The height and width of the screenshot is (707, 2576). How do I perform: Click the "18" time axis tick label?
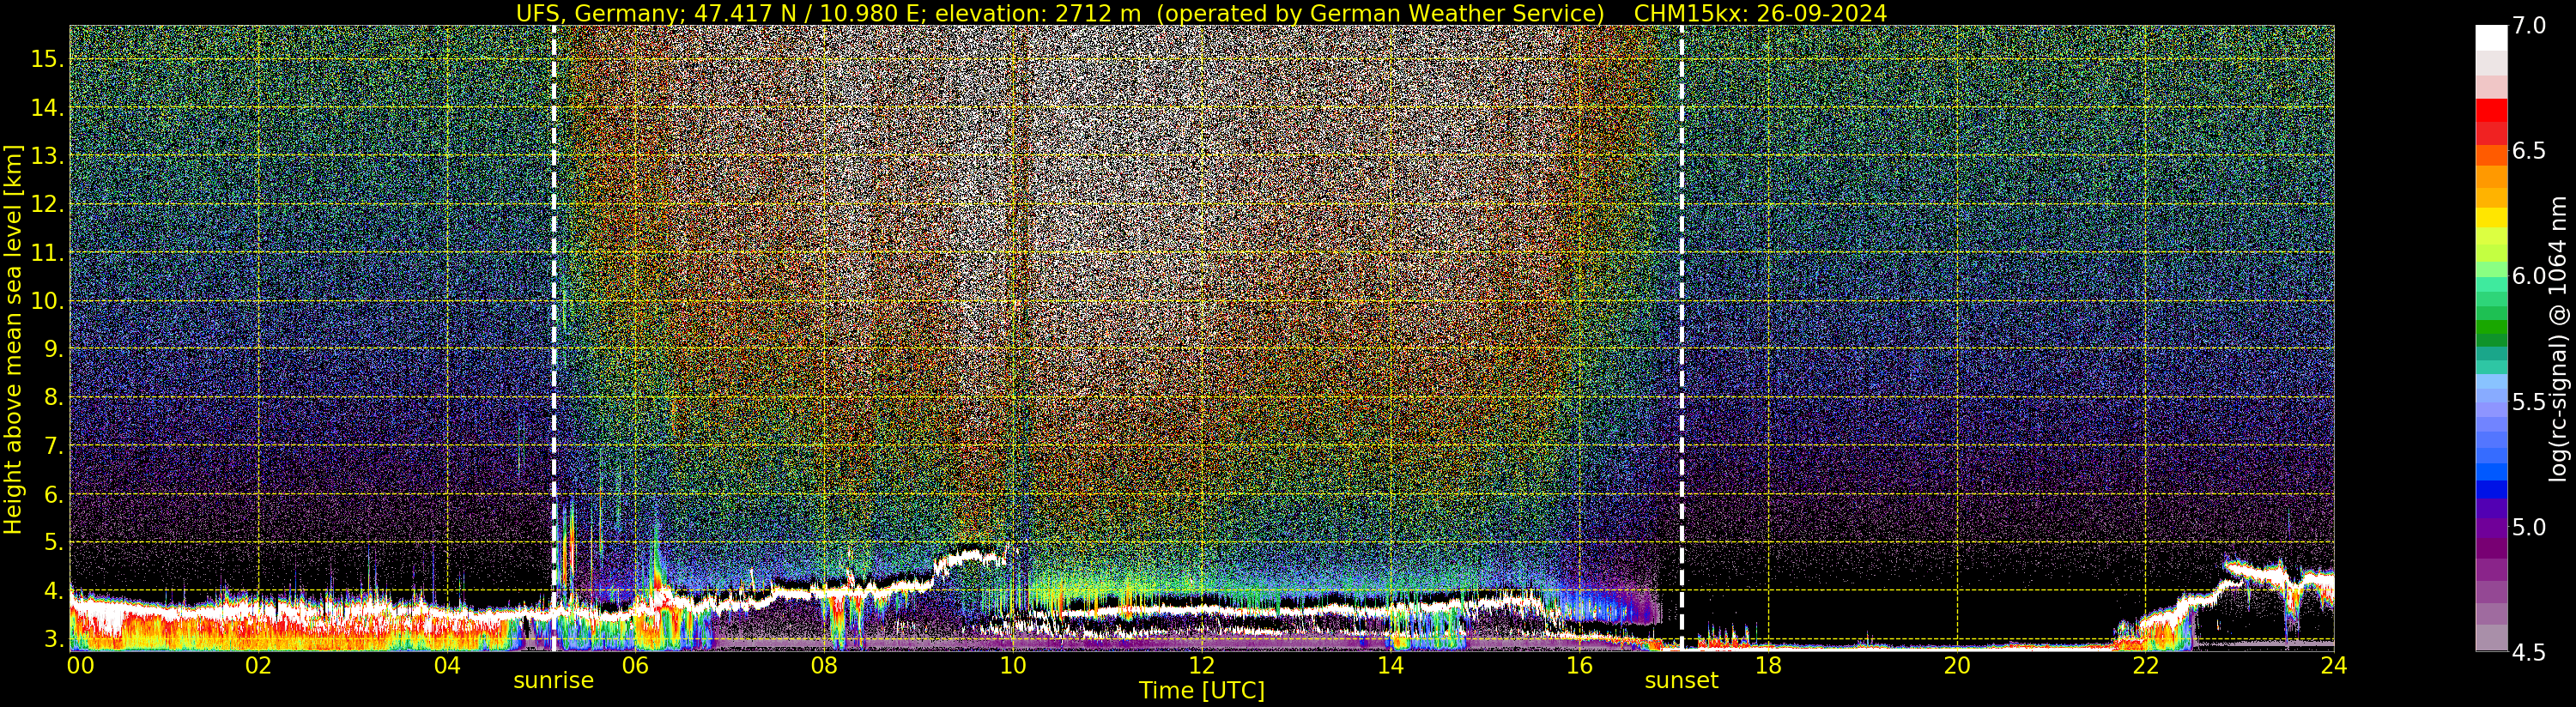click(1768, 665)
